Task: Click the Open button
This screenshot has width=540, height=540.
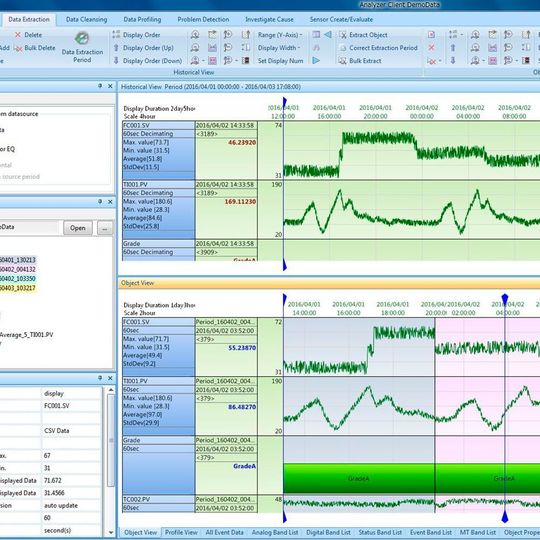Action: [x=78, y=228]
